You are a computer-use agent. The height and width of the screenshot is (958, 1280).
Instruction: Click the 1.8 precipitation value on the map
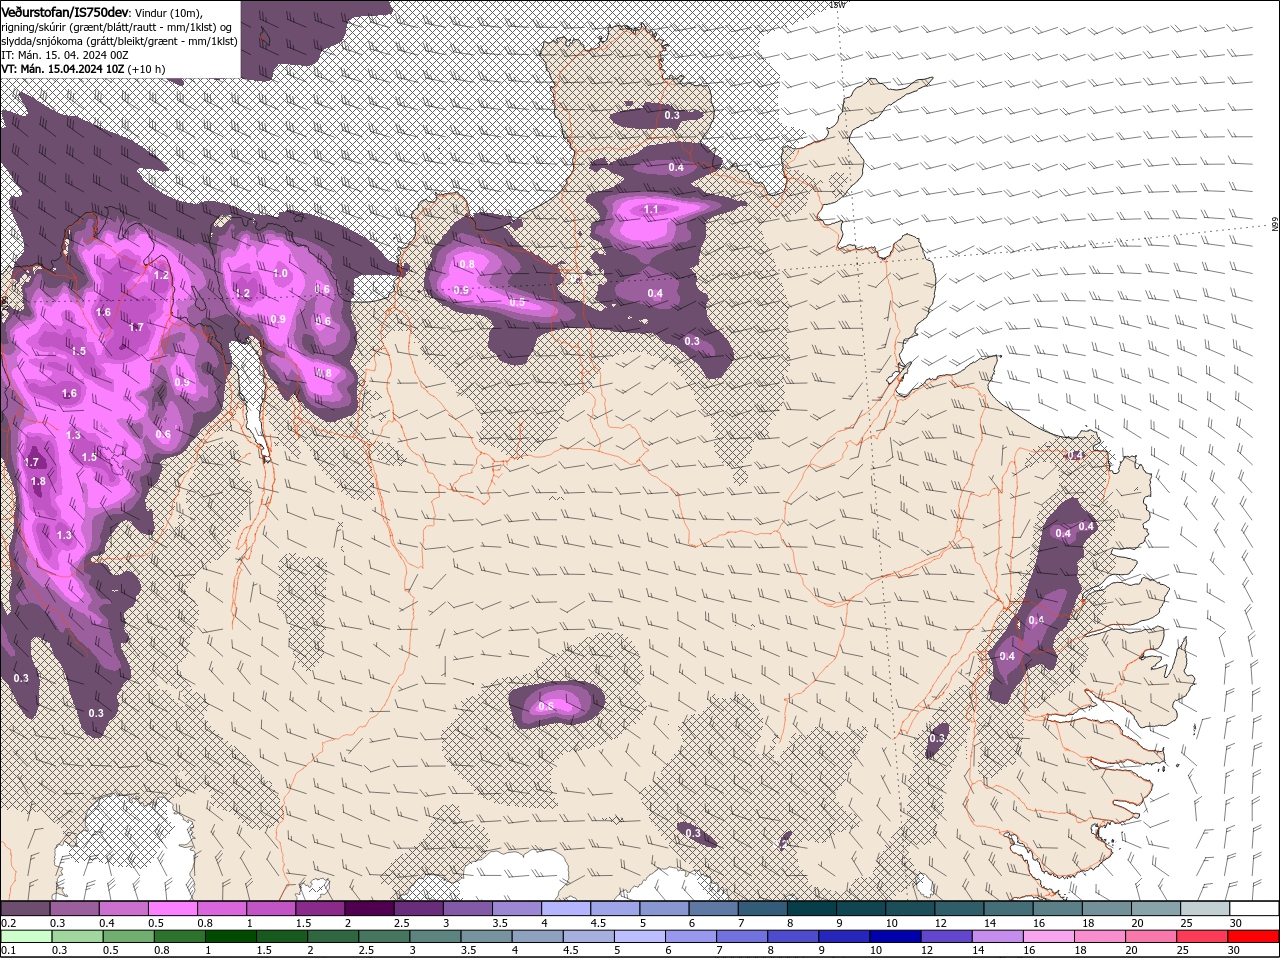(39, 481)
